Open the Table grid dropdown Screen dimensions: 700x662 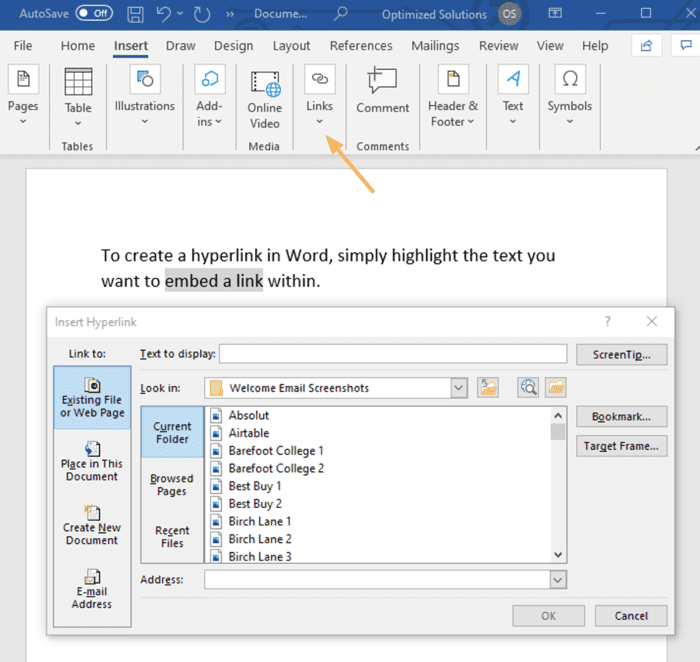pos(78,96)
